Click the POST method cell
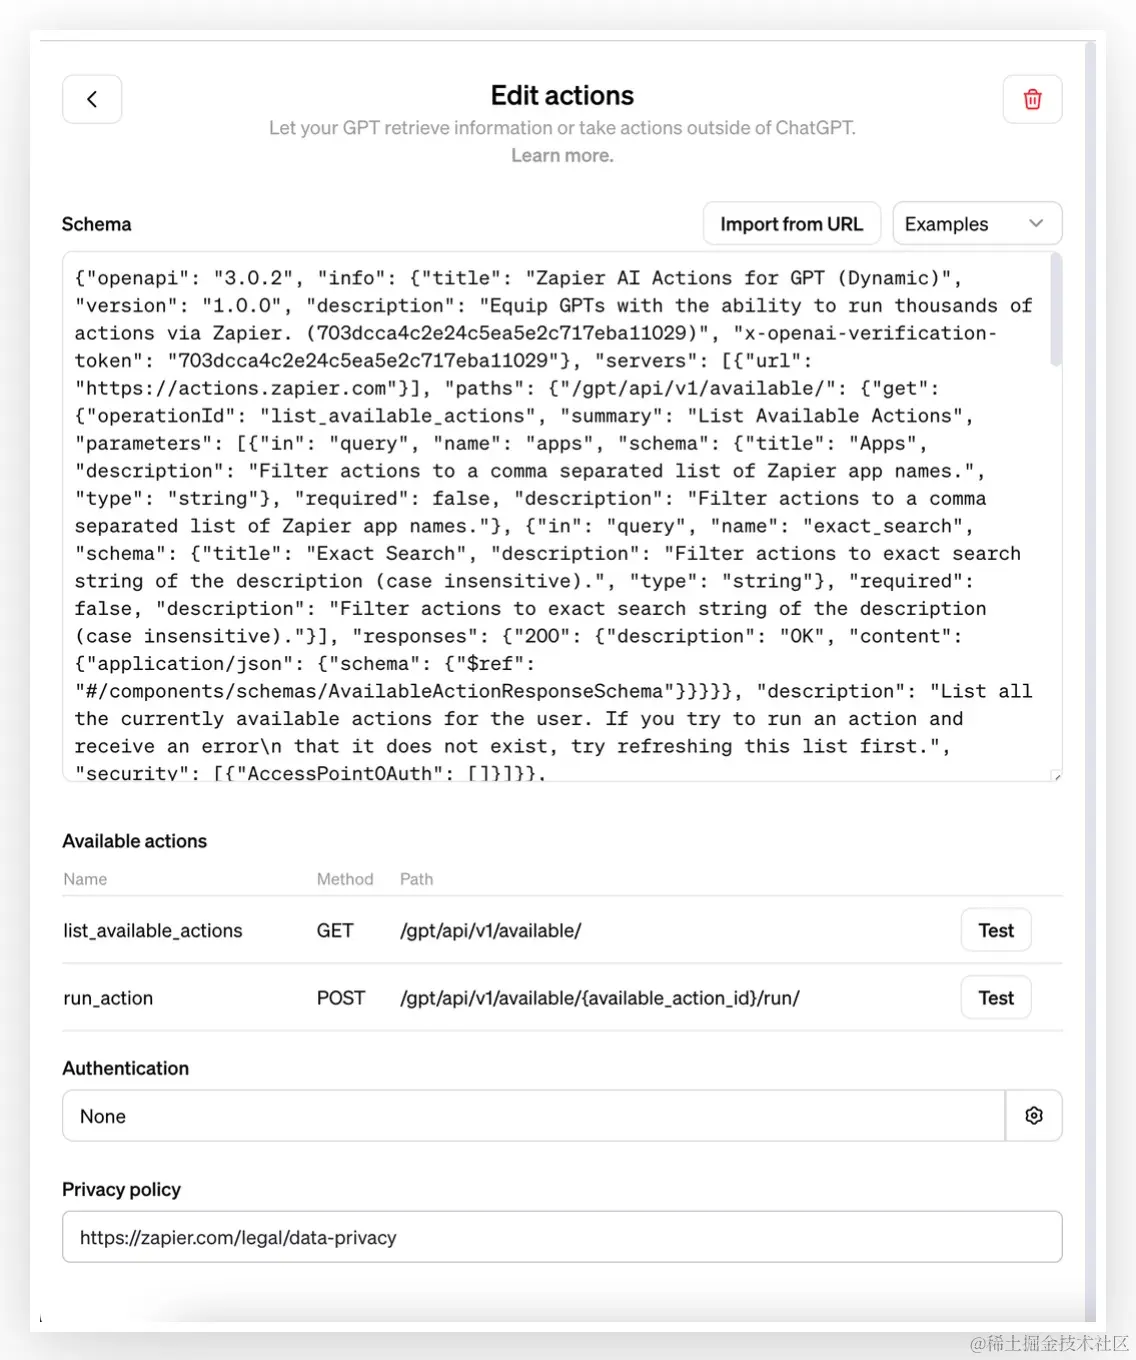 coord(341,998)
